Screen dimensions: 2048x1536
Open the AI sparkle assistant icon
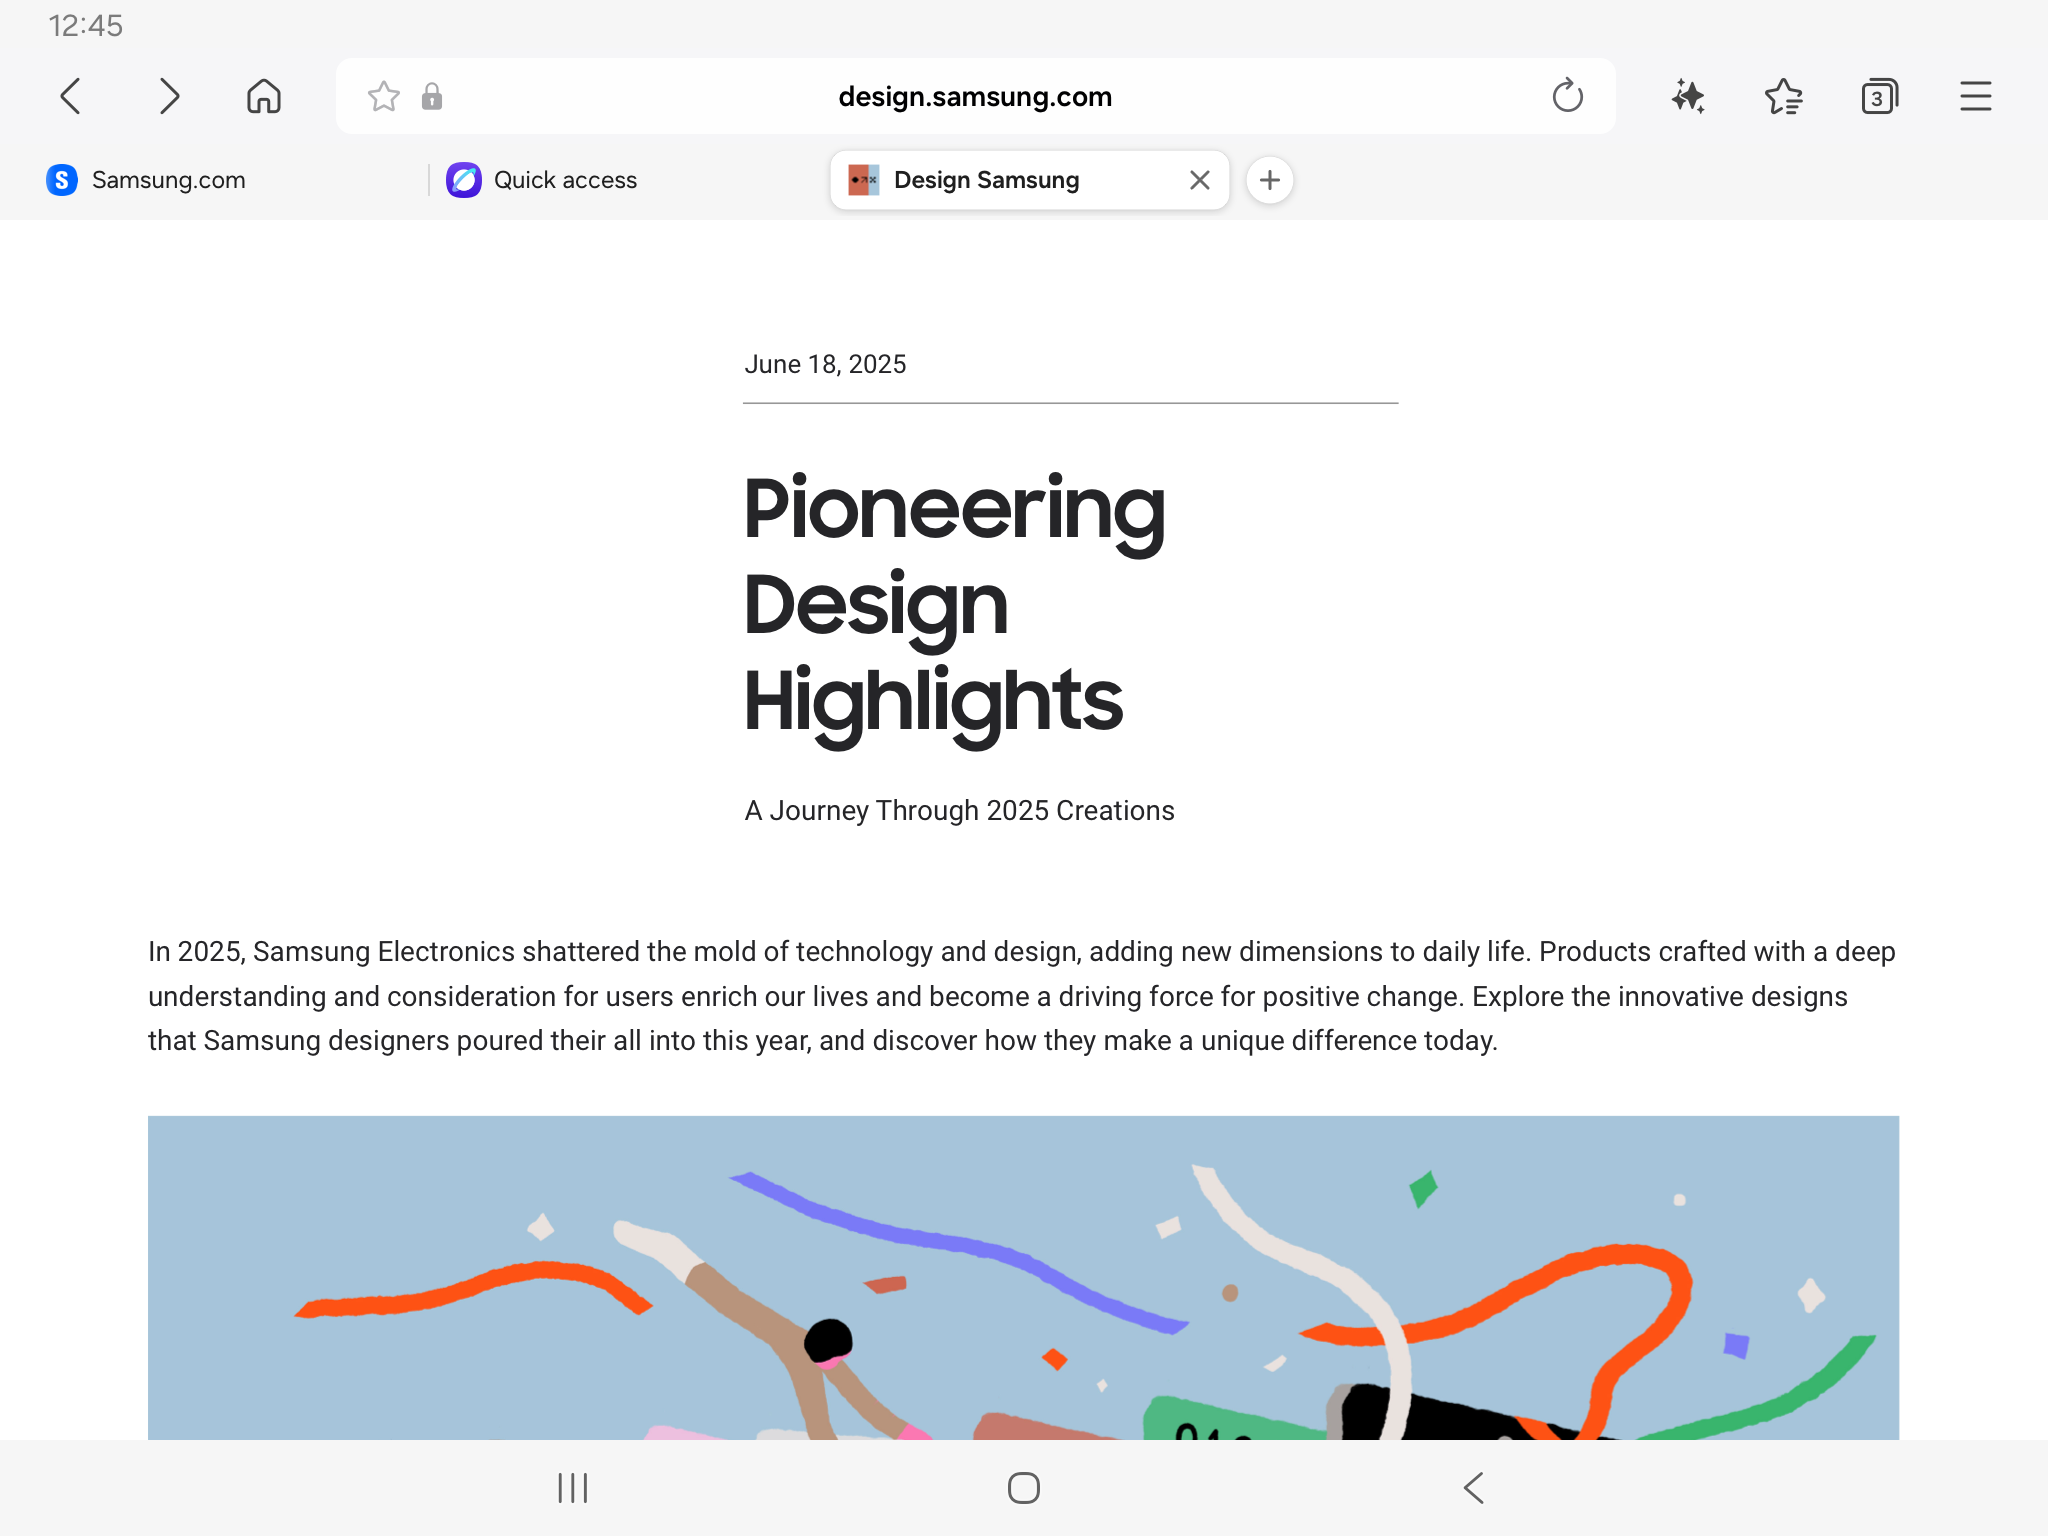click(x=1688, y=97)
